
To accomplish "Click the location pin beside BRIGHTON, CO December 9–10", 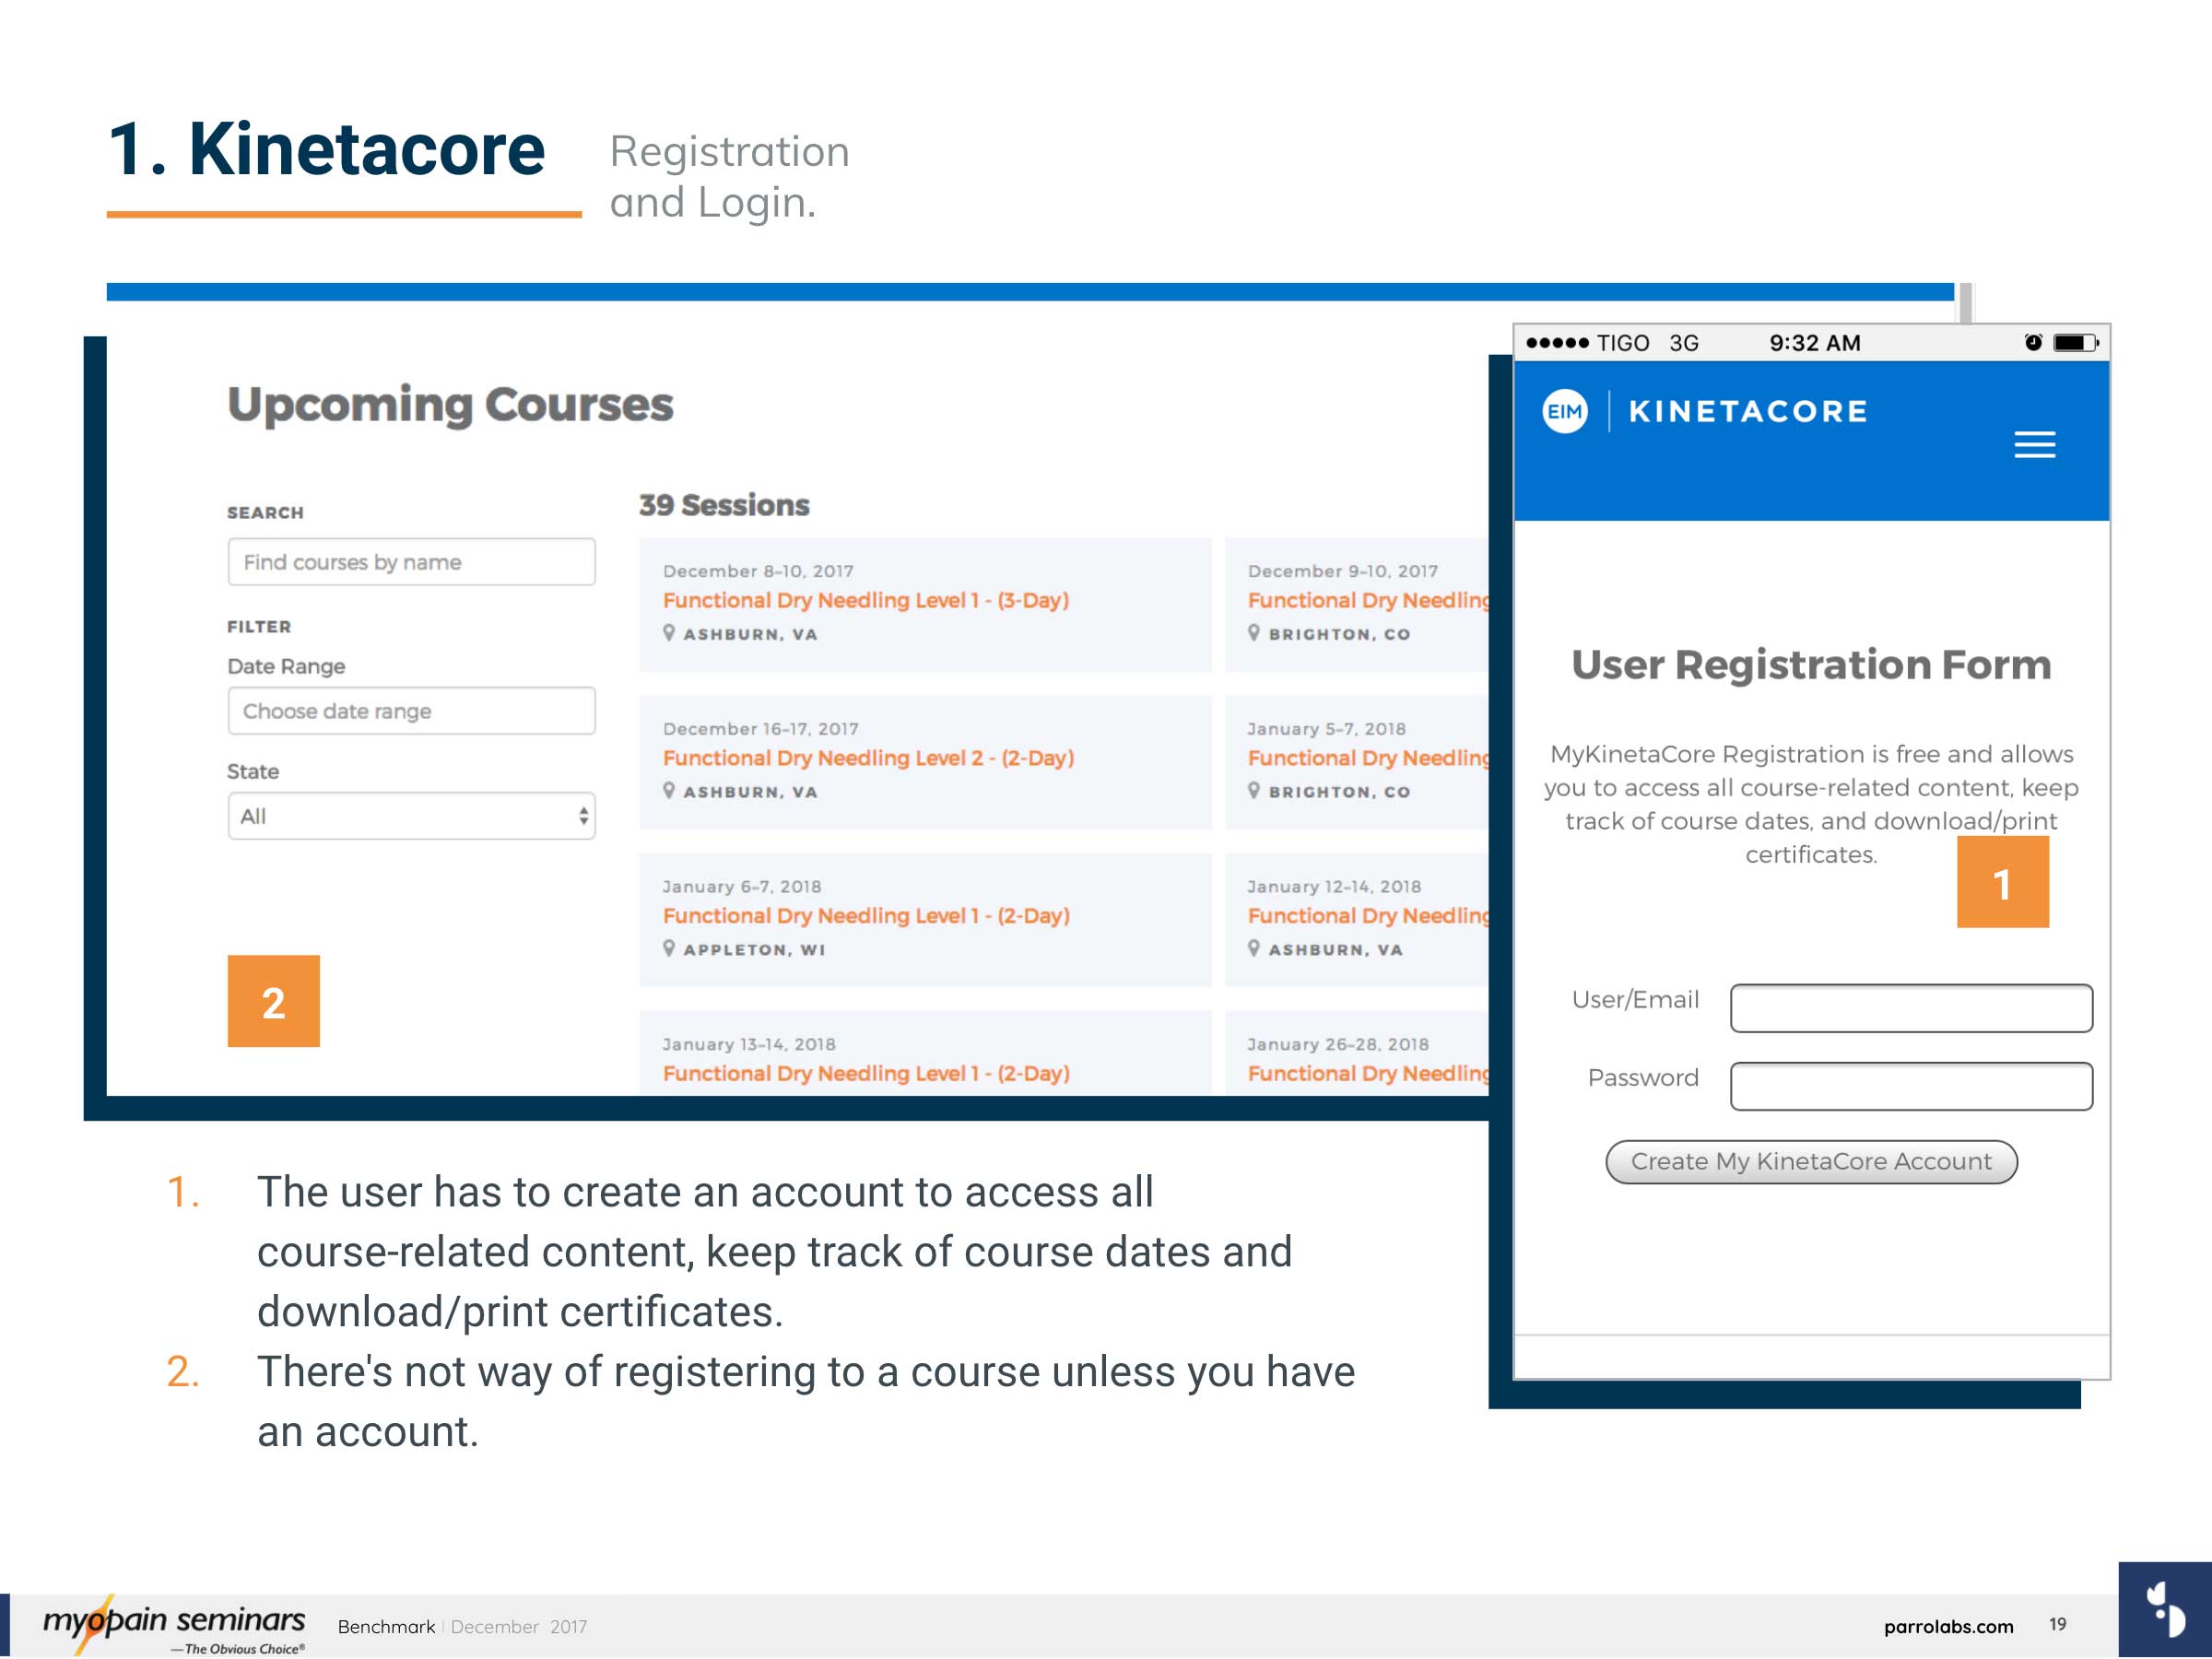I will (x=1253, y=633).
